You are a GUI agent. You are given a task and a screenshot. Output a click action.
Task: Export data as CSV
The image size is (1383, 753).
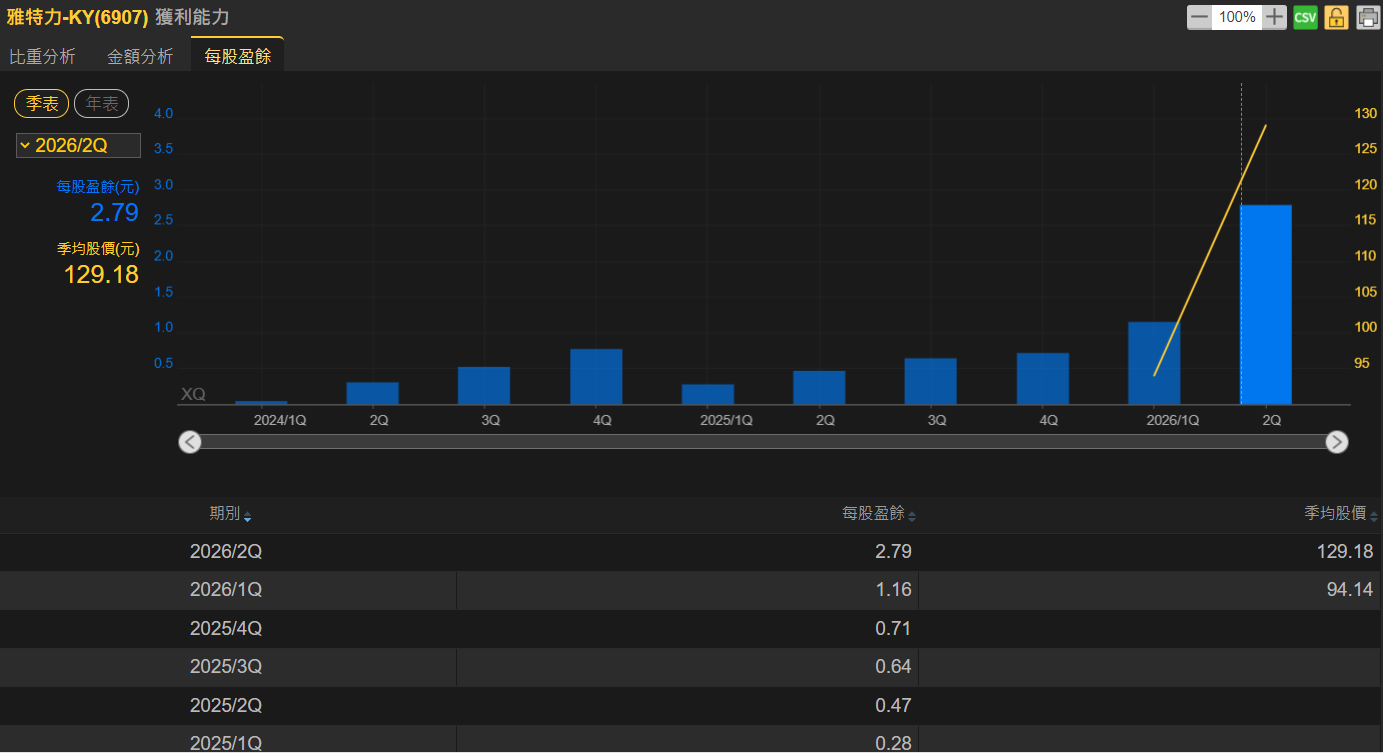click(x=1305, y=17)
